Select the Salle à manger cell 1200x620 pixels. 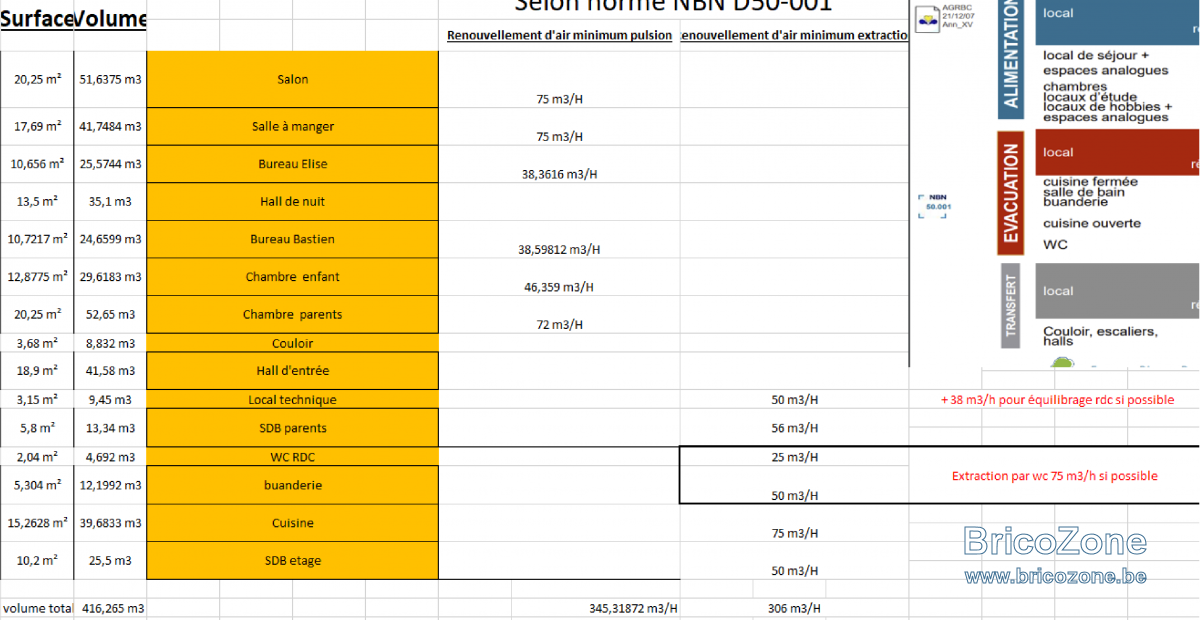[x=292, y=127]
